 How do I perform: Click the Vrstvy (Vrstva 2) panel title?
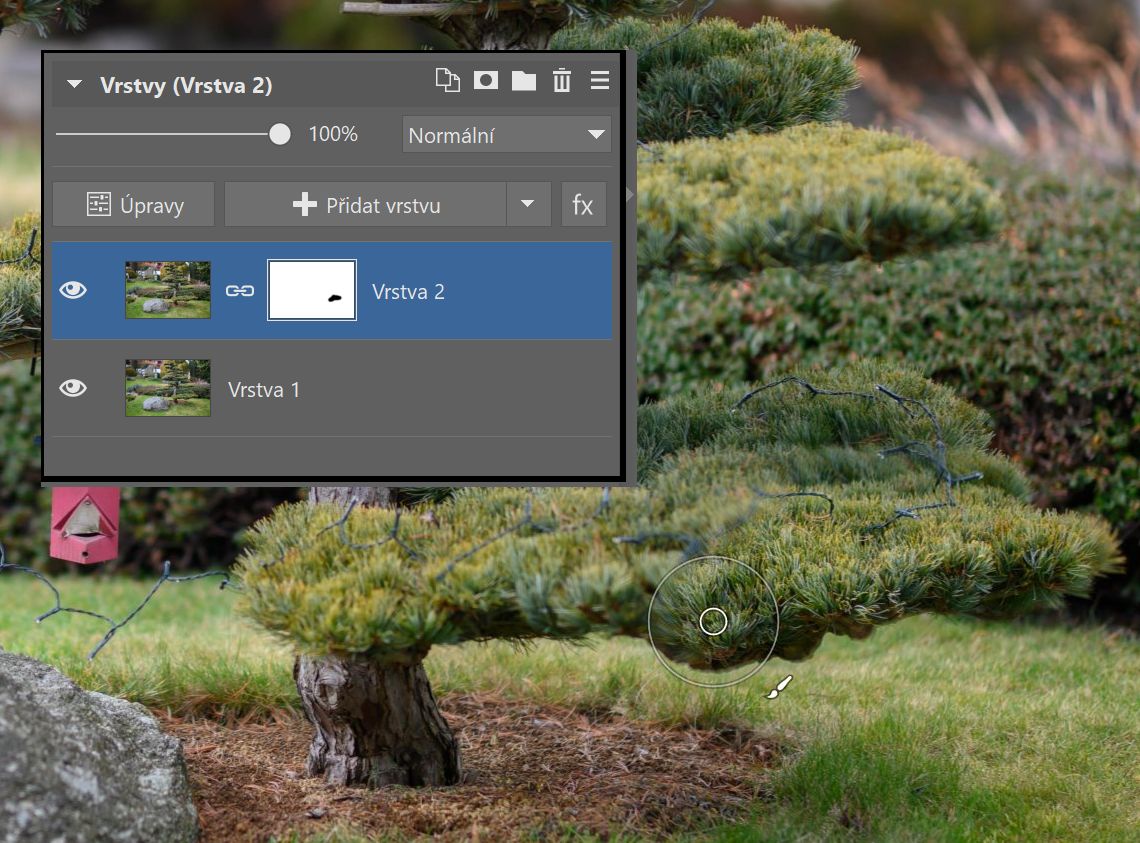tap(186, 85)
